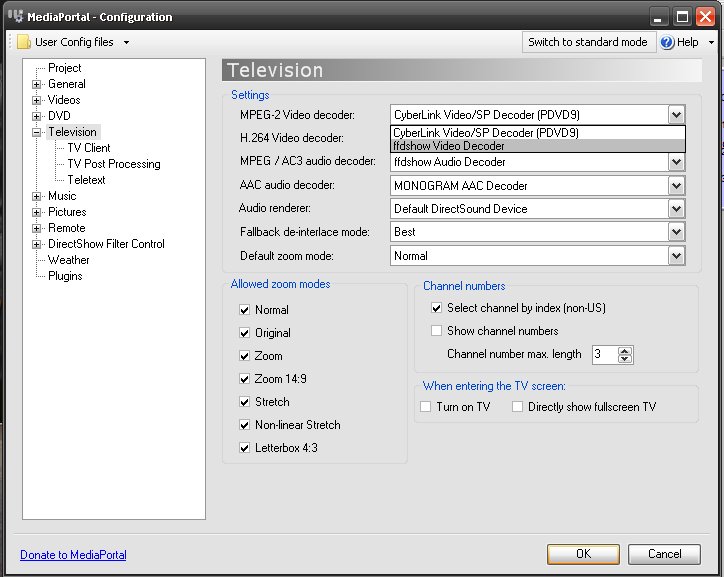Select TV Post Processing tree item
The image size is (724, 577).
[114, 164]
